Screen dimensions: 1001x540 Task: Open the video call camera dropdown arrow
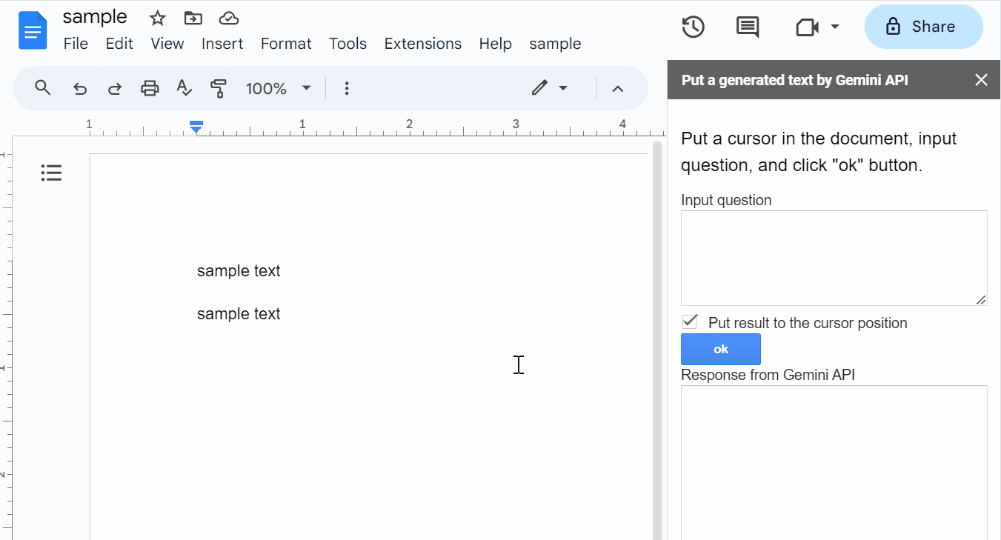[x=834, y=27]
